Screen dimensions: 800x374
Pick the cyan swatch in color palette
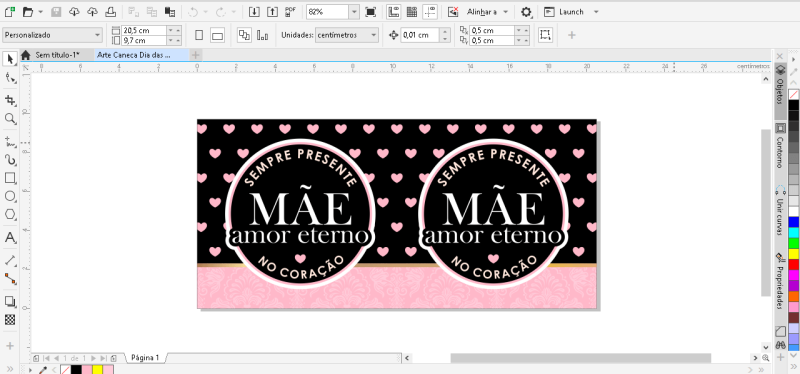(x=793, y=232)
